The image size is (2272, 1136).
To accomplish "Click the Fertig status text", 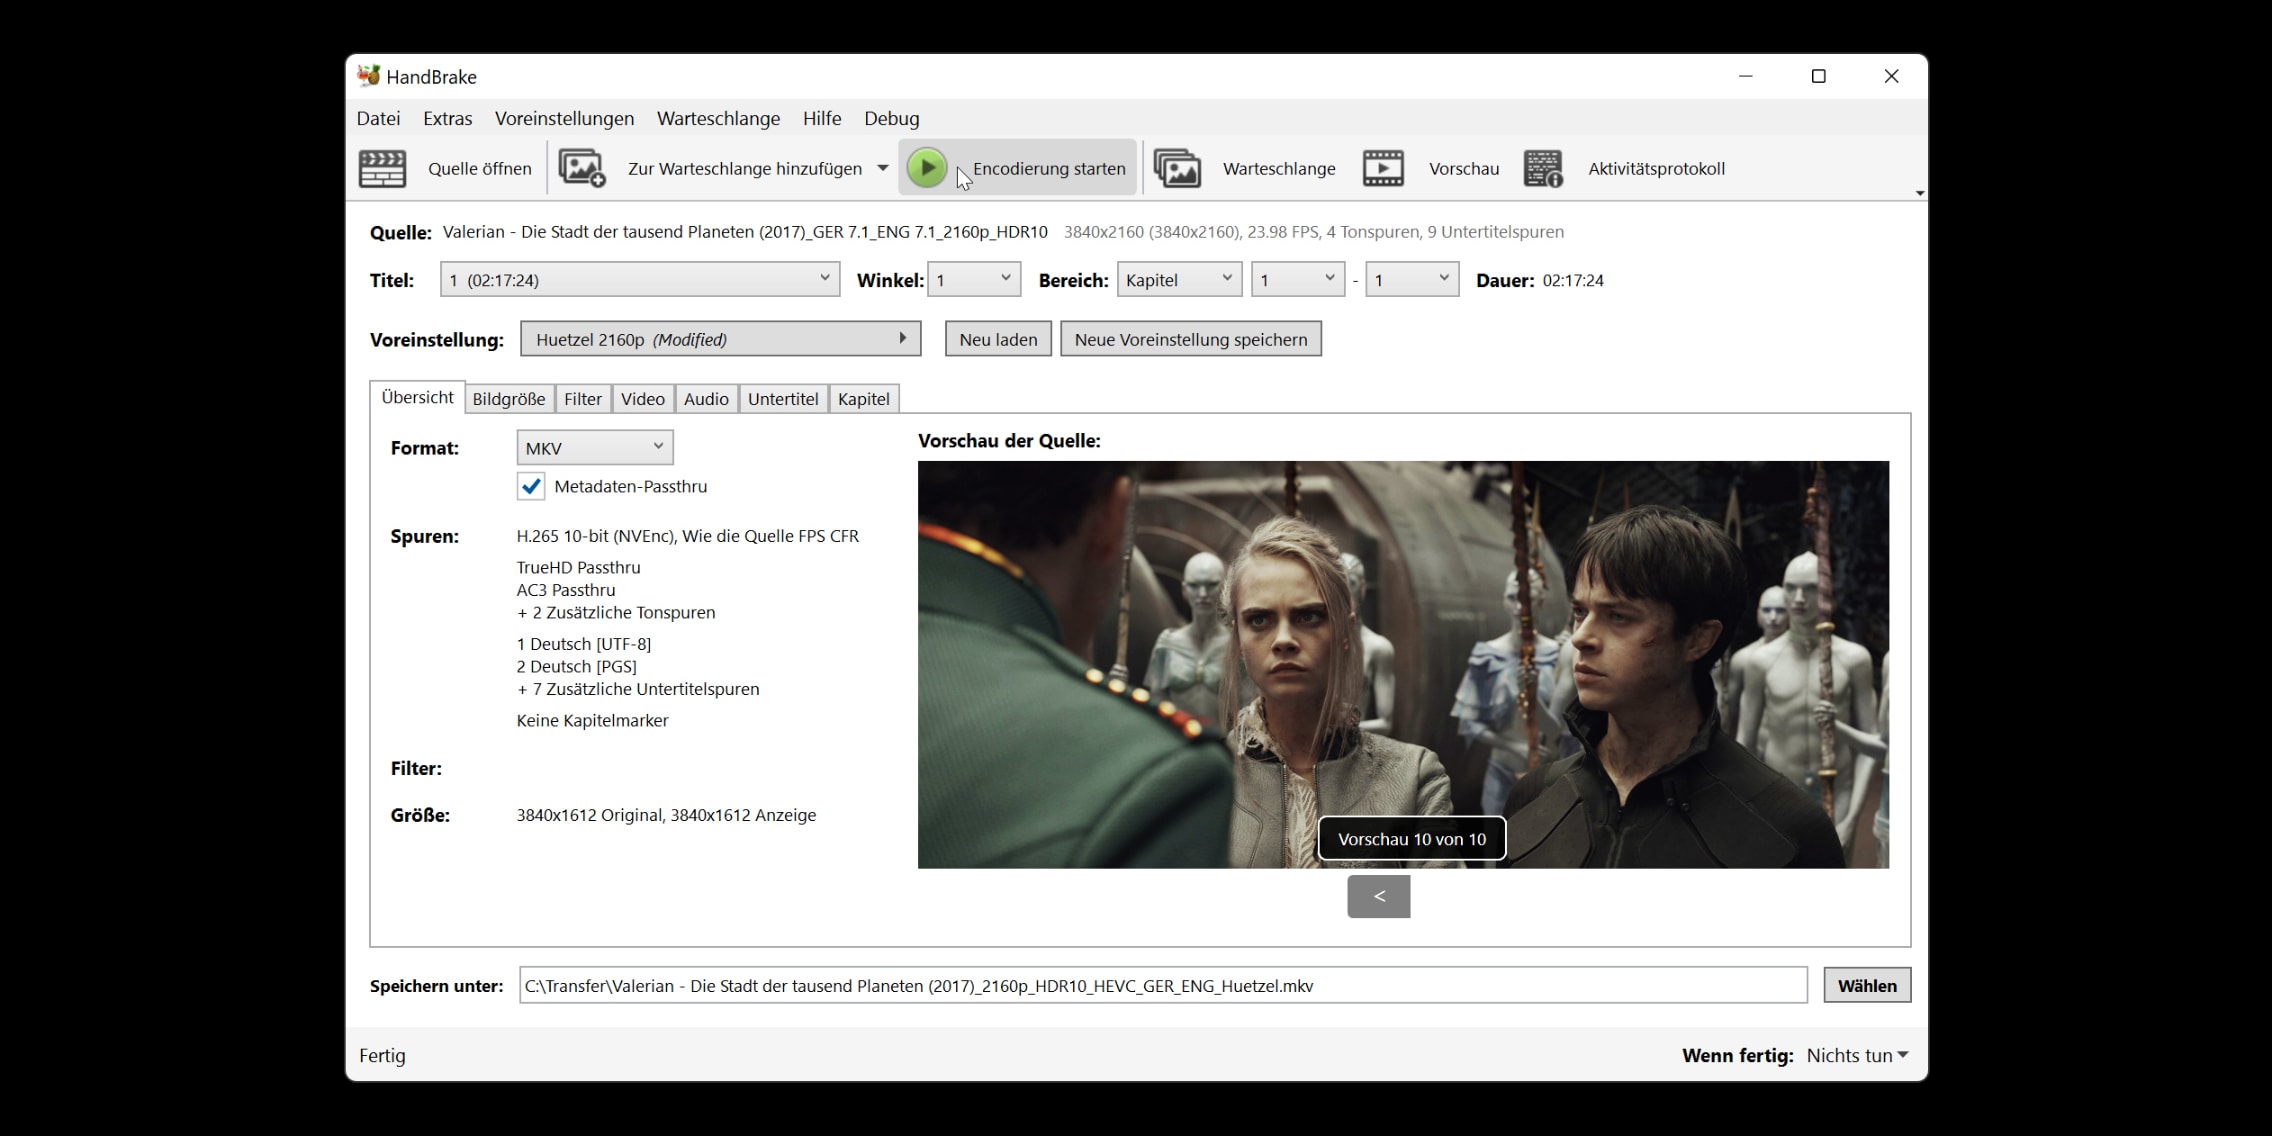I will coord(382,1055).
